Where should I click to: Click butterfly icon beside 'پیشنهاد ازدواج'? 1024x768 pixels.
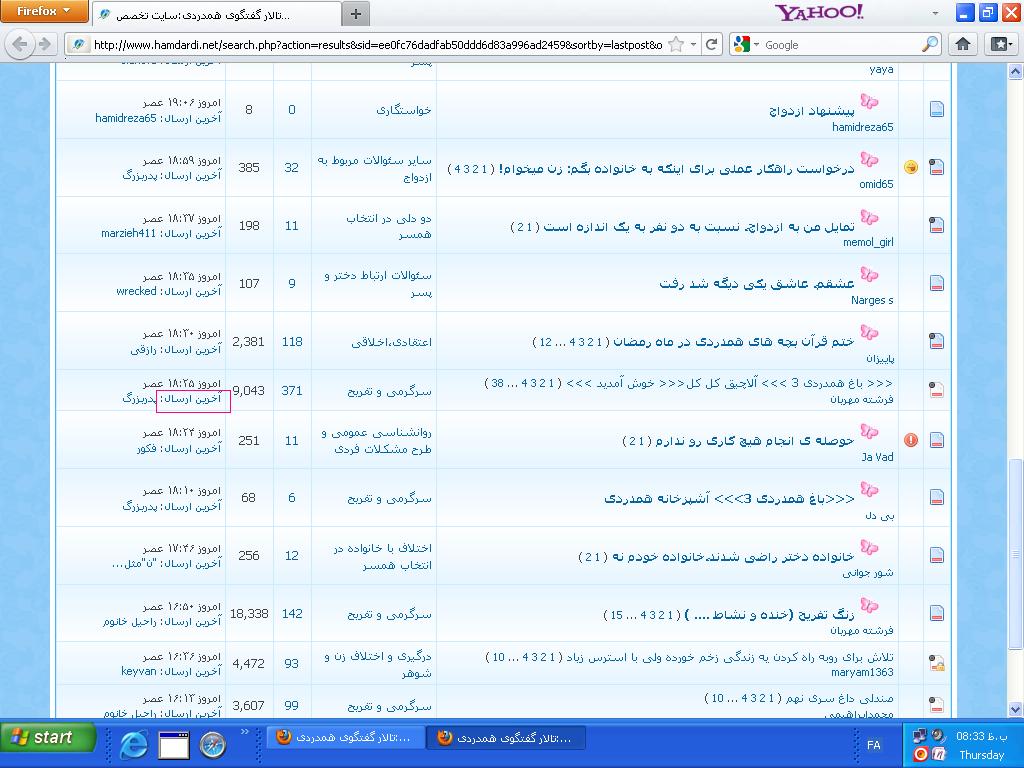click(869, 101)
